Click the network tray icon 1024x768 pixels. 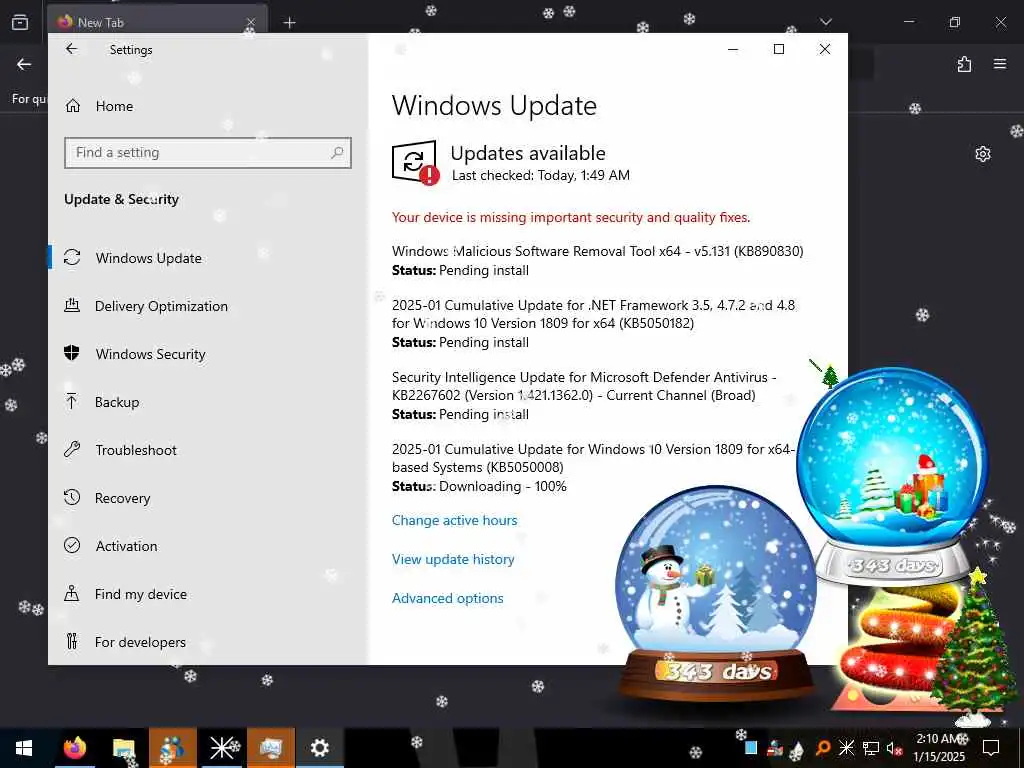point(871,748)
